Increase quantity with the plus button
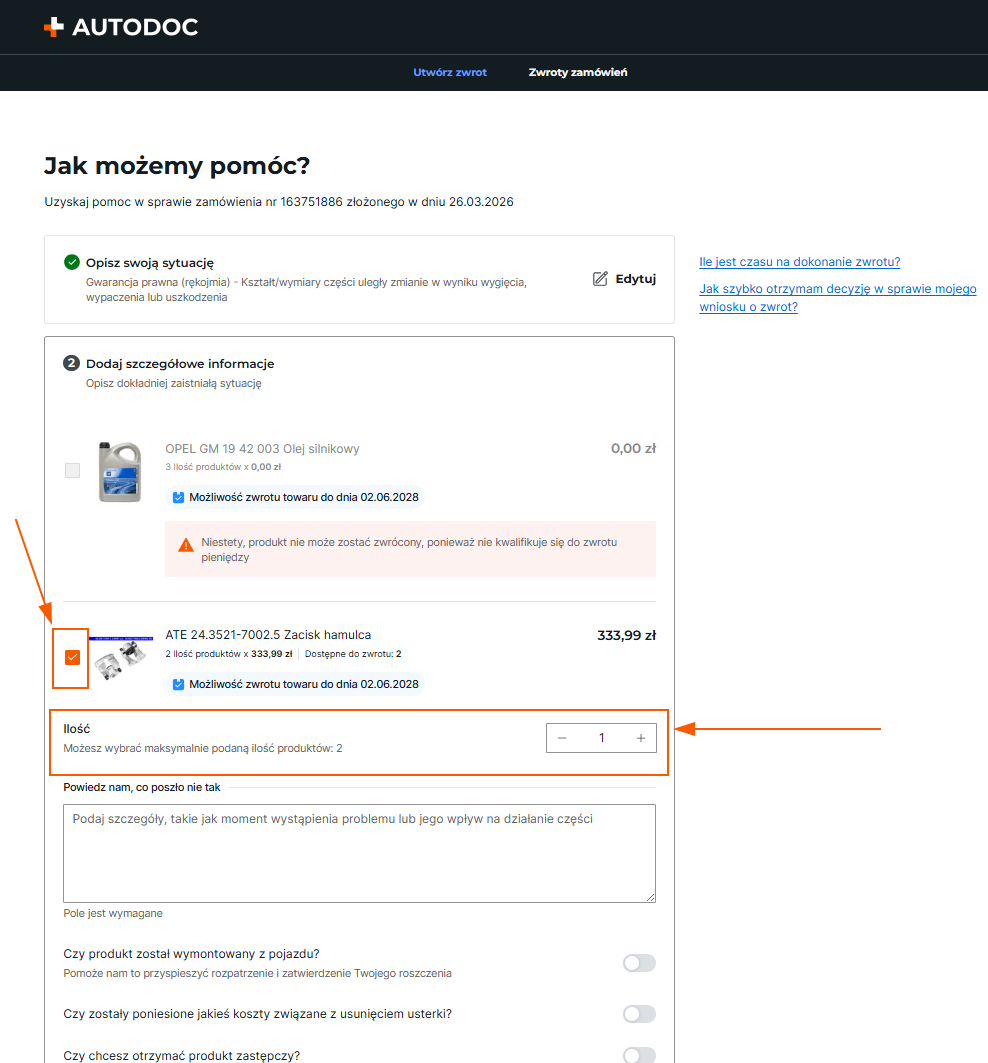 coord(641,738)
